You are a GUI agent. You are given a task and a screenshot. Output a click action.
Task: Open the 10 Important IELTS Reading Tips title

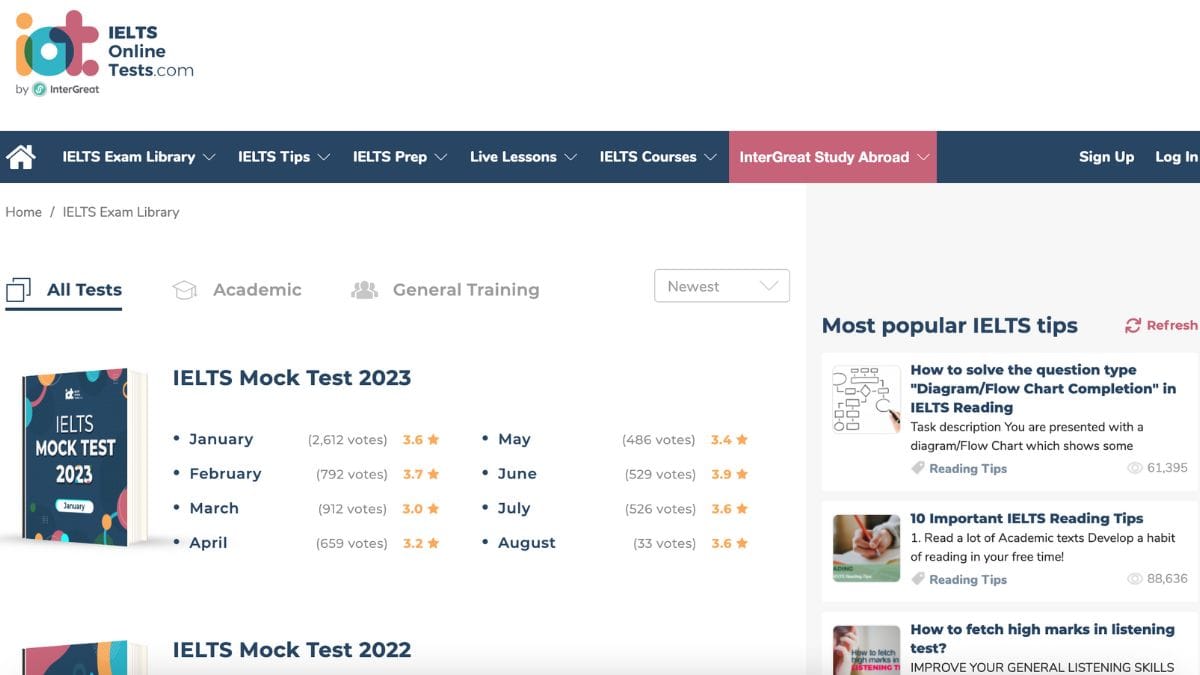(1027, 518)
